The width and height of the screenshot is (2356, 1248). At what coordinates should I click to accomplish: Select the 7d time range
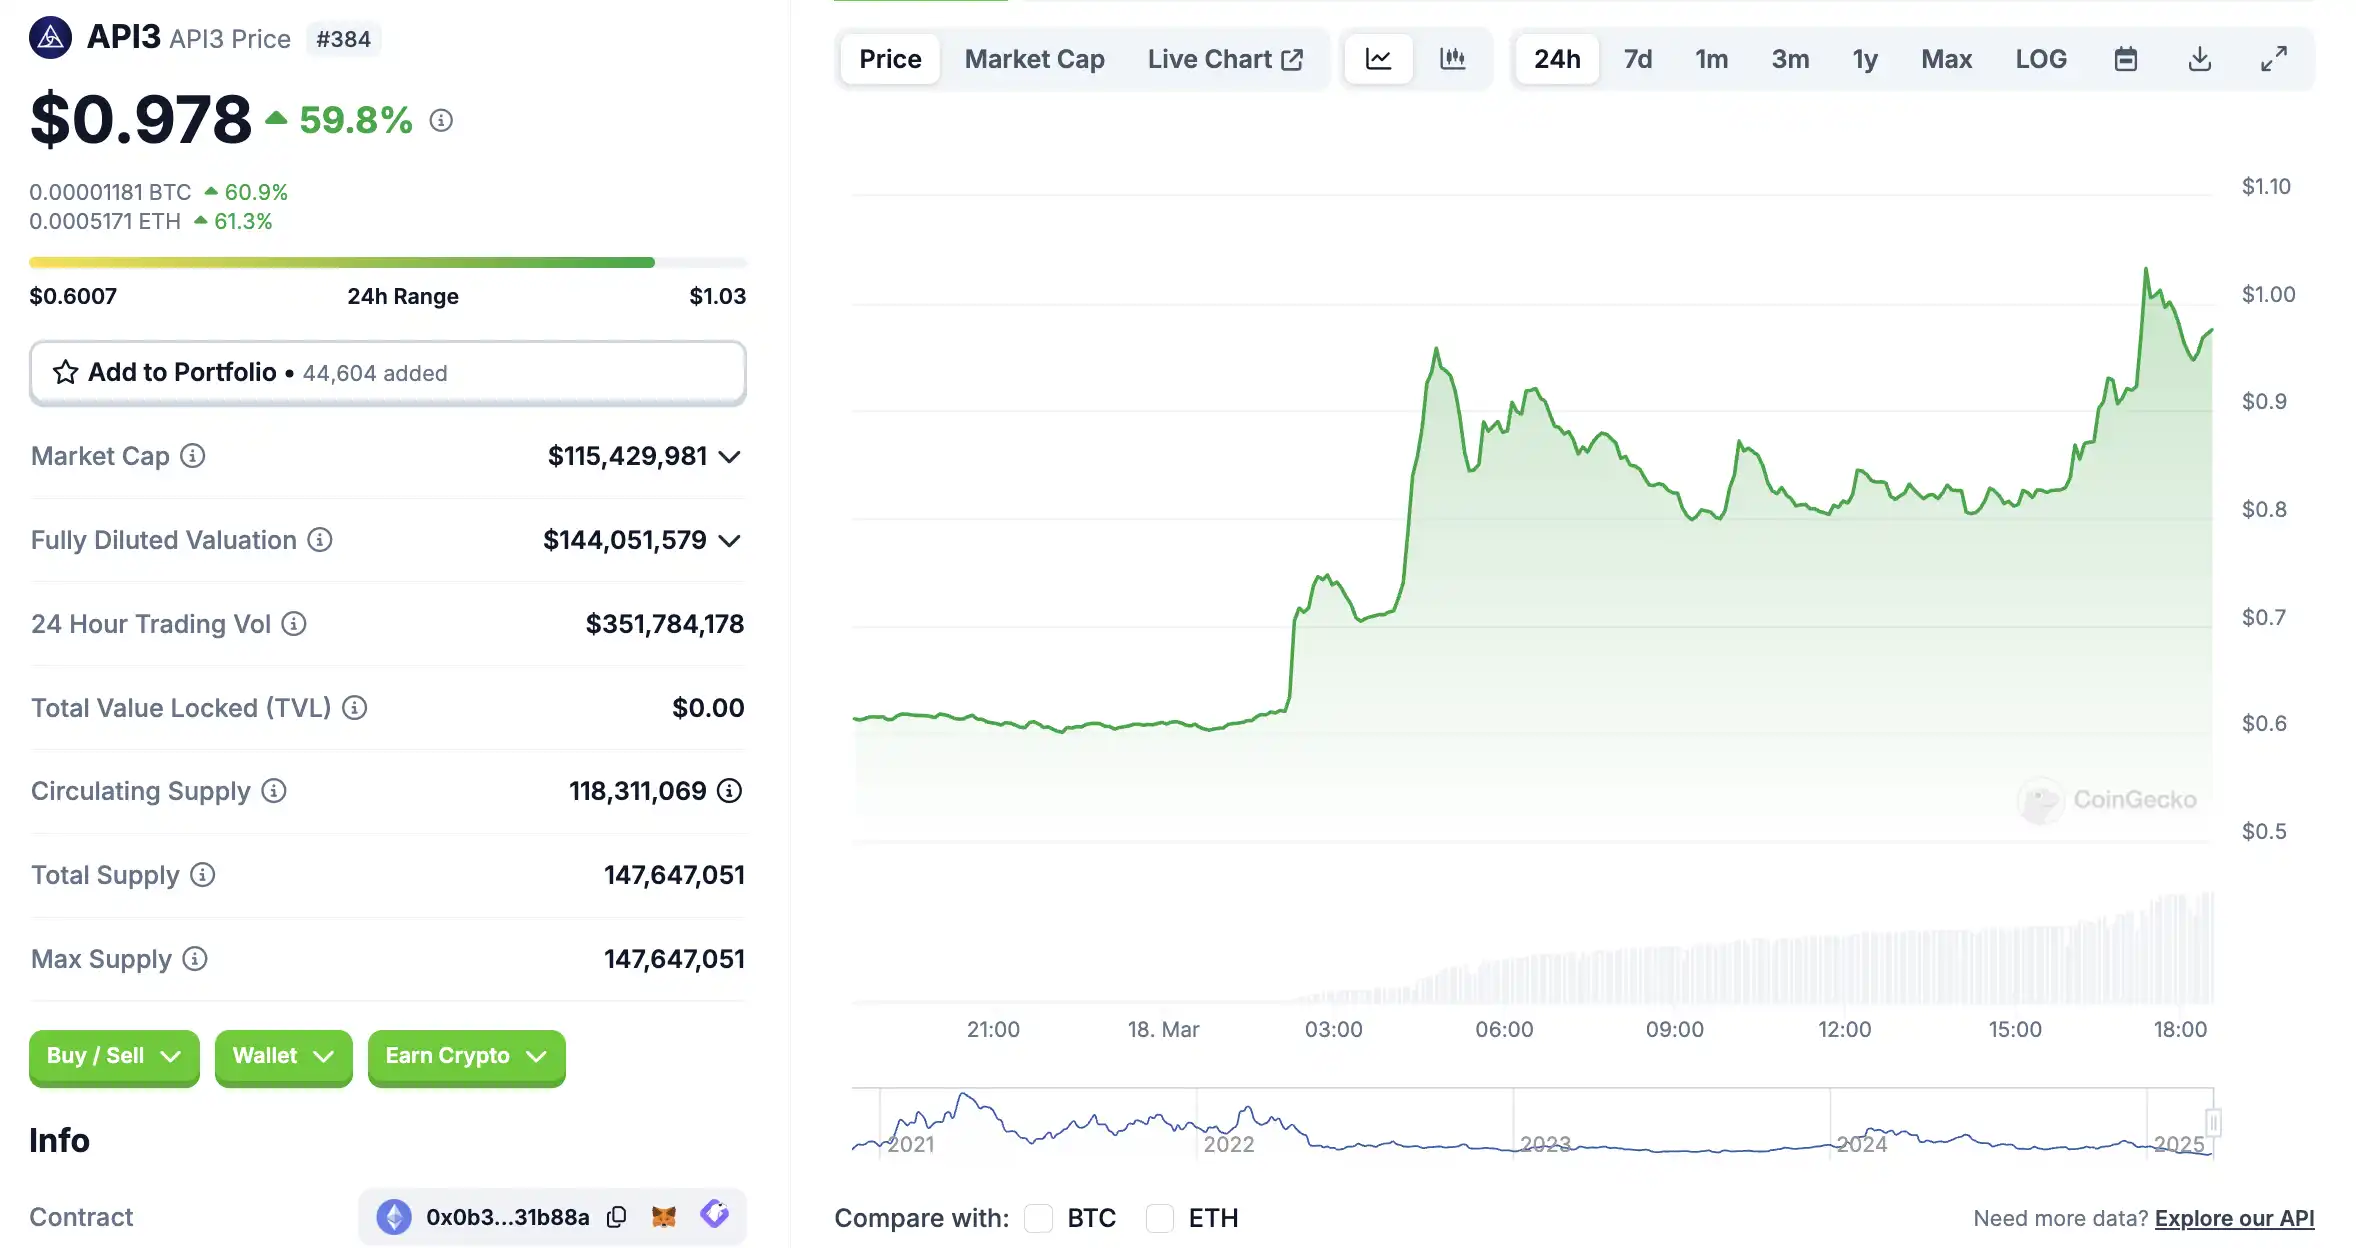pyautogui.click(x=1638, y=59)
